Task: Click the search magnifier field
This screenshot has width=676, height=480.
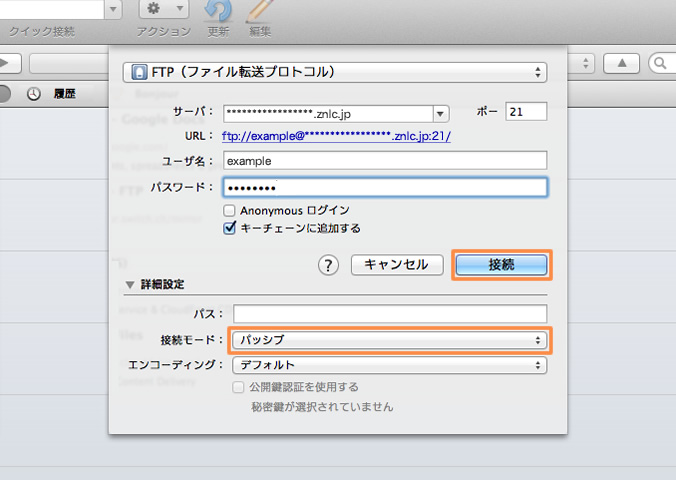Action: [663, 63]
